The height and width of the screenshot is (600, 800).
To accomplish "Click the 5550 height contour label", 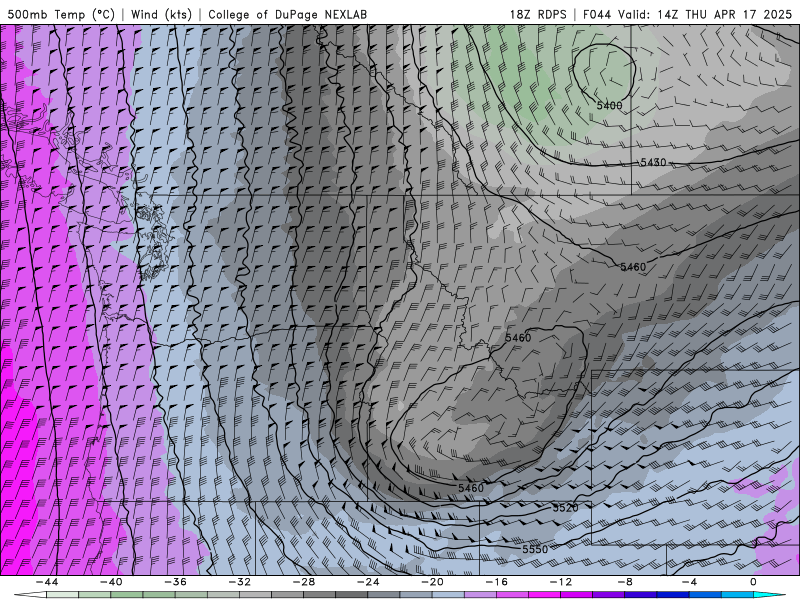I will click(x=535, y=549).
